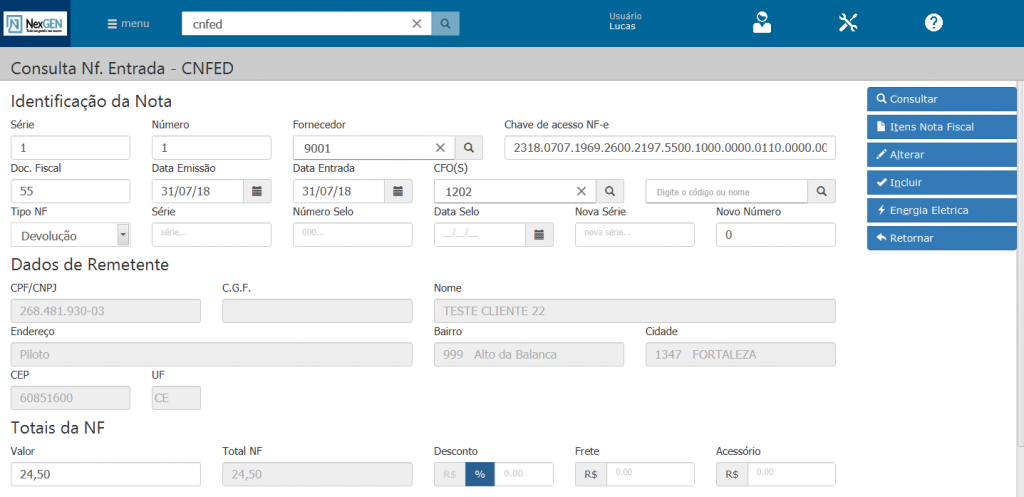The image size is (1024, 497).
Task: Search Fornecedor with magnifier icon
Action: coord(468,148)
